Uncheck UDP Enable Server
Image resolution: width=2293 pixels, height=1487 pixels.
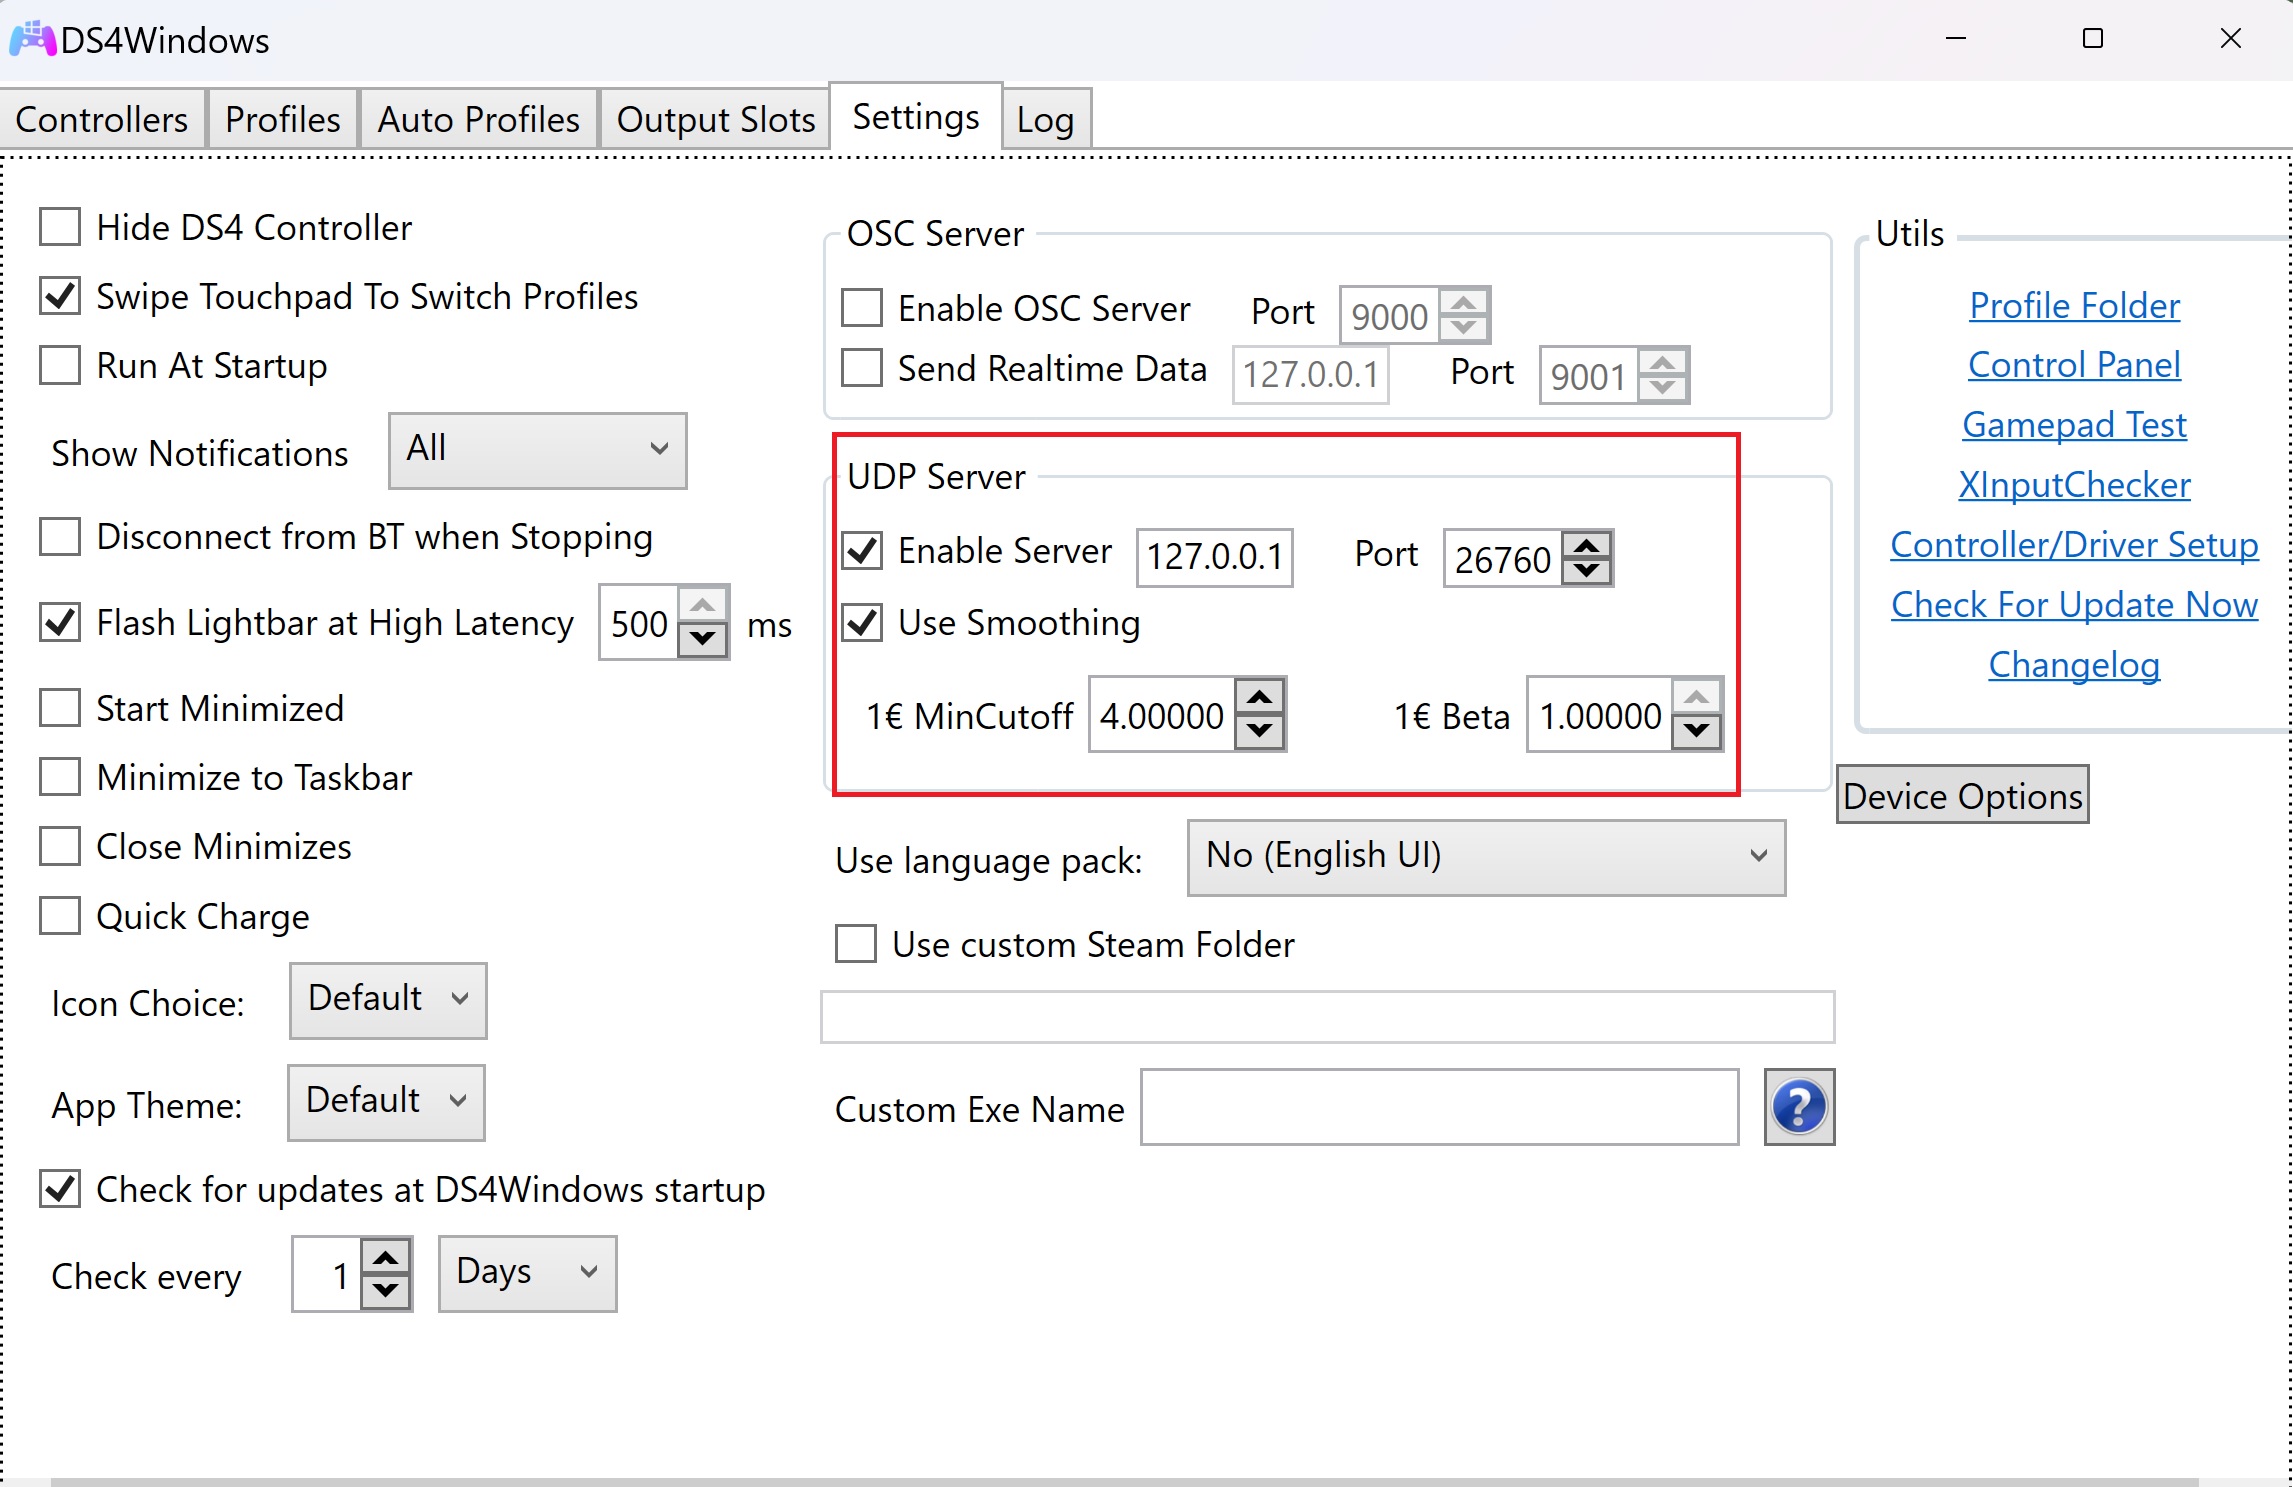(862, 550)
